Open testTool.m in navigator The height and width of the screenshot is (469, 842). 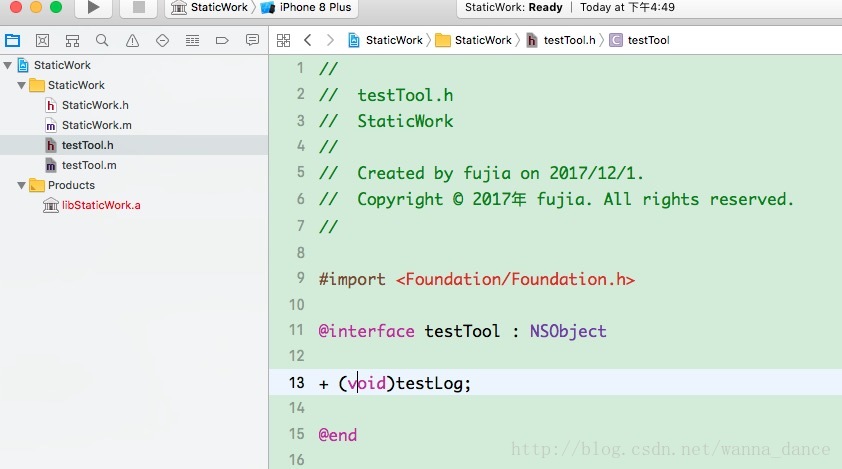134,165
